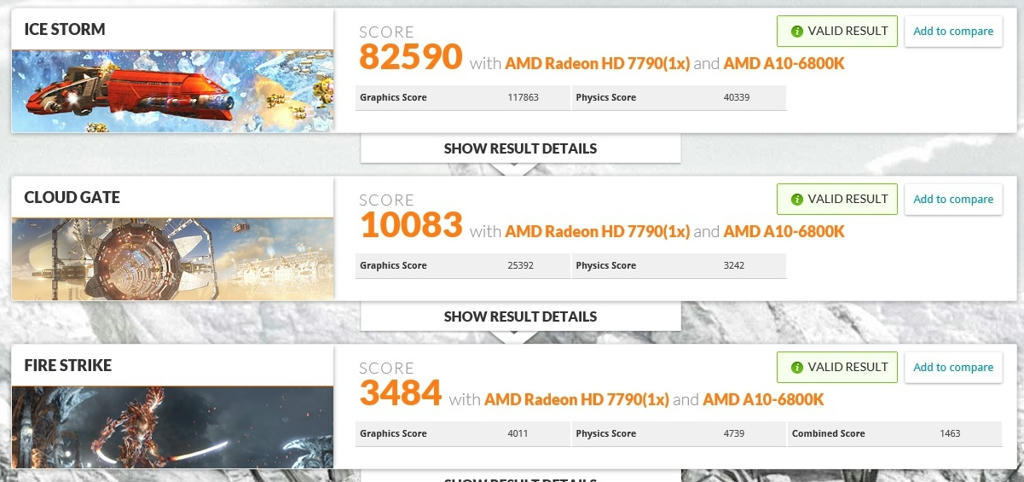Viewport: 1024px width, 482px height.
Task: Open Fire Strike Valid Result badge
Action: click(837, 367)
